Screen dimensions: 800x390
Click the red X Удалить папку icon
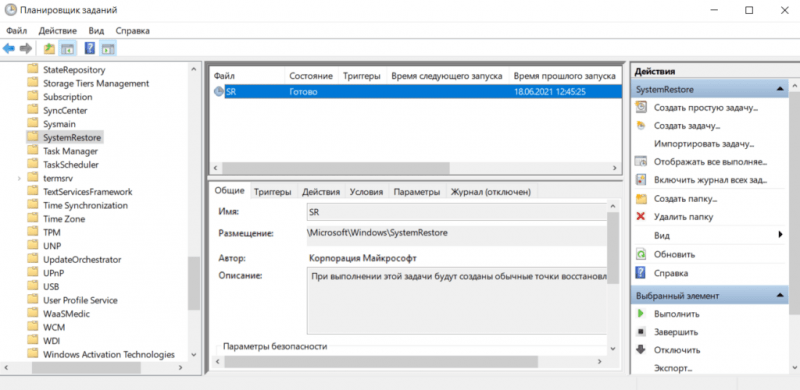coord(640,217)
